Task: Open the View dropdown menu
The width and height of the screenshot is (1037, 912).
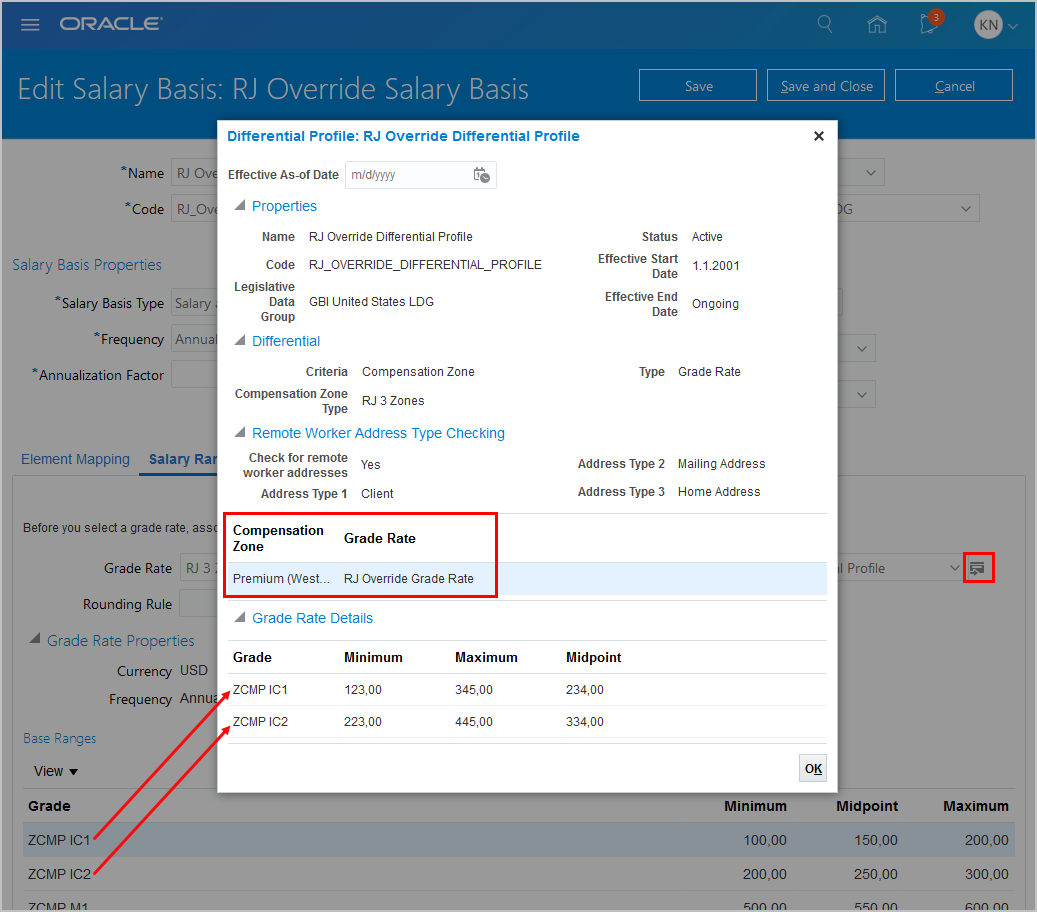Action: 56,771
